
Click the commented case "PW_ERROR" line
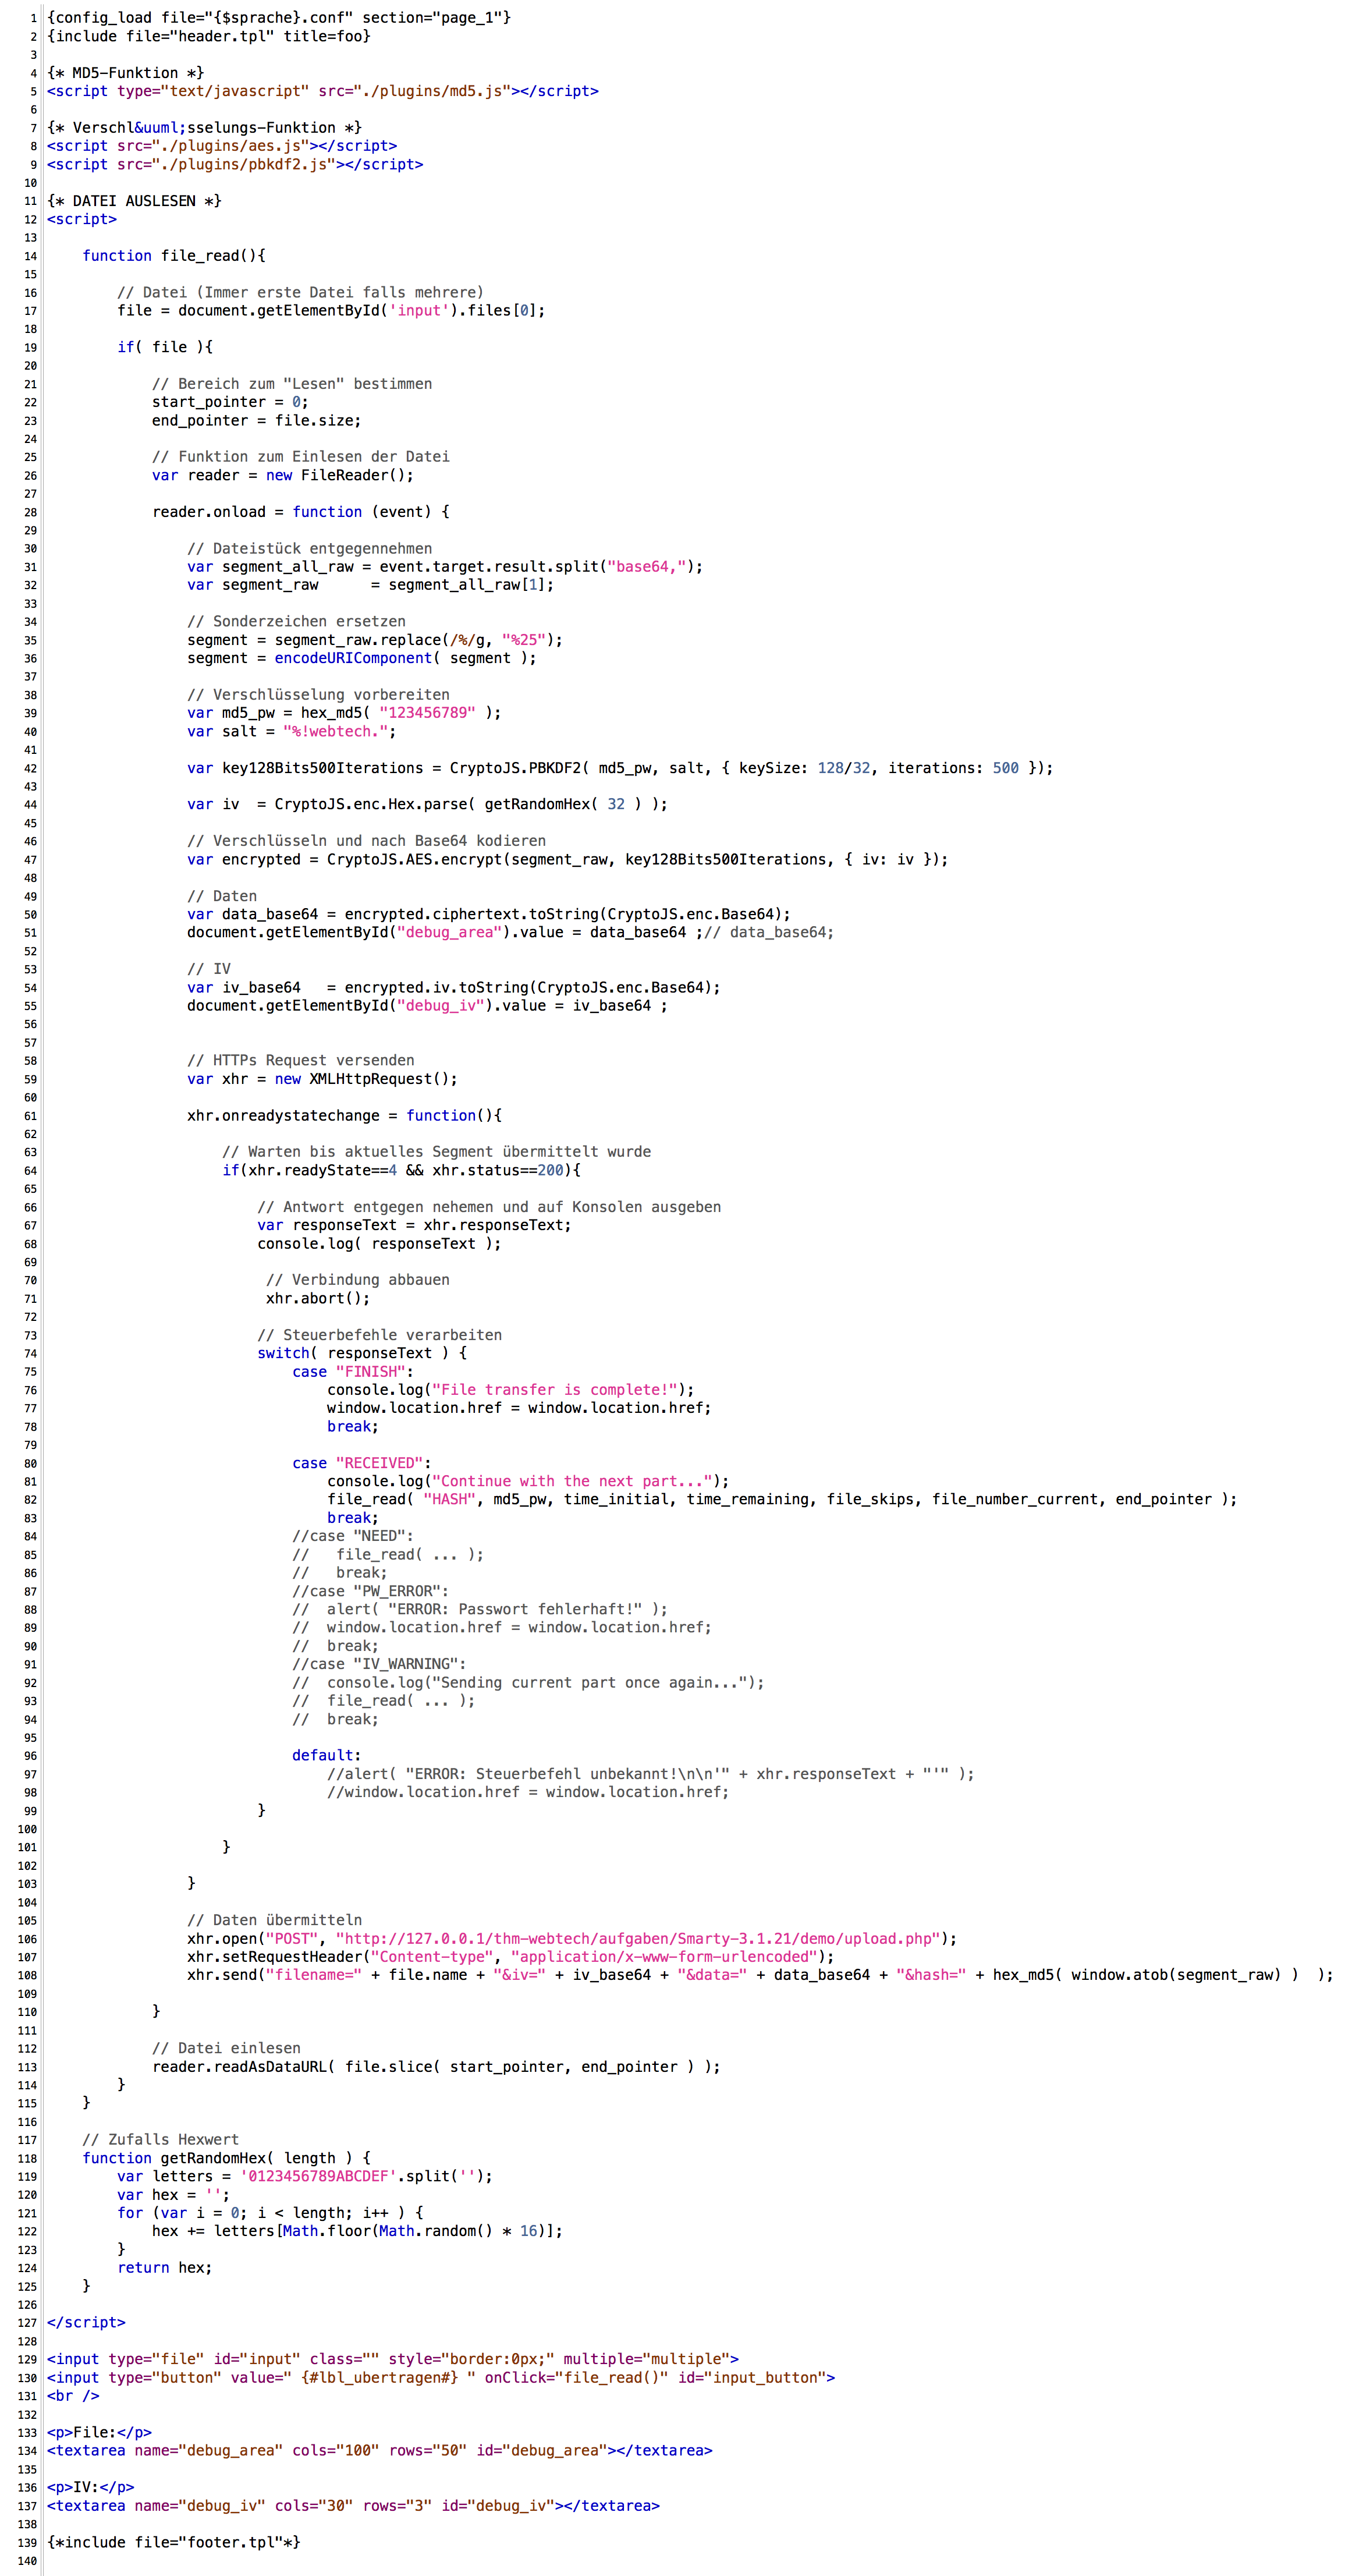(x=370, y=1591)
